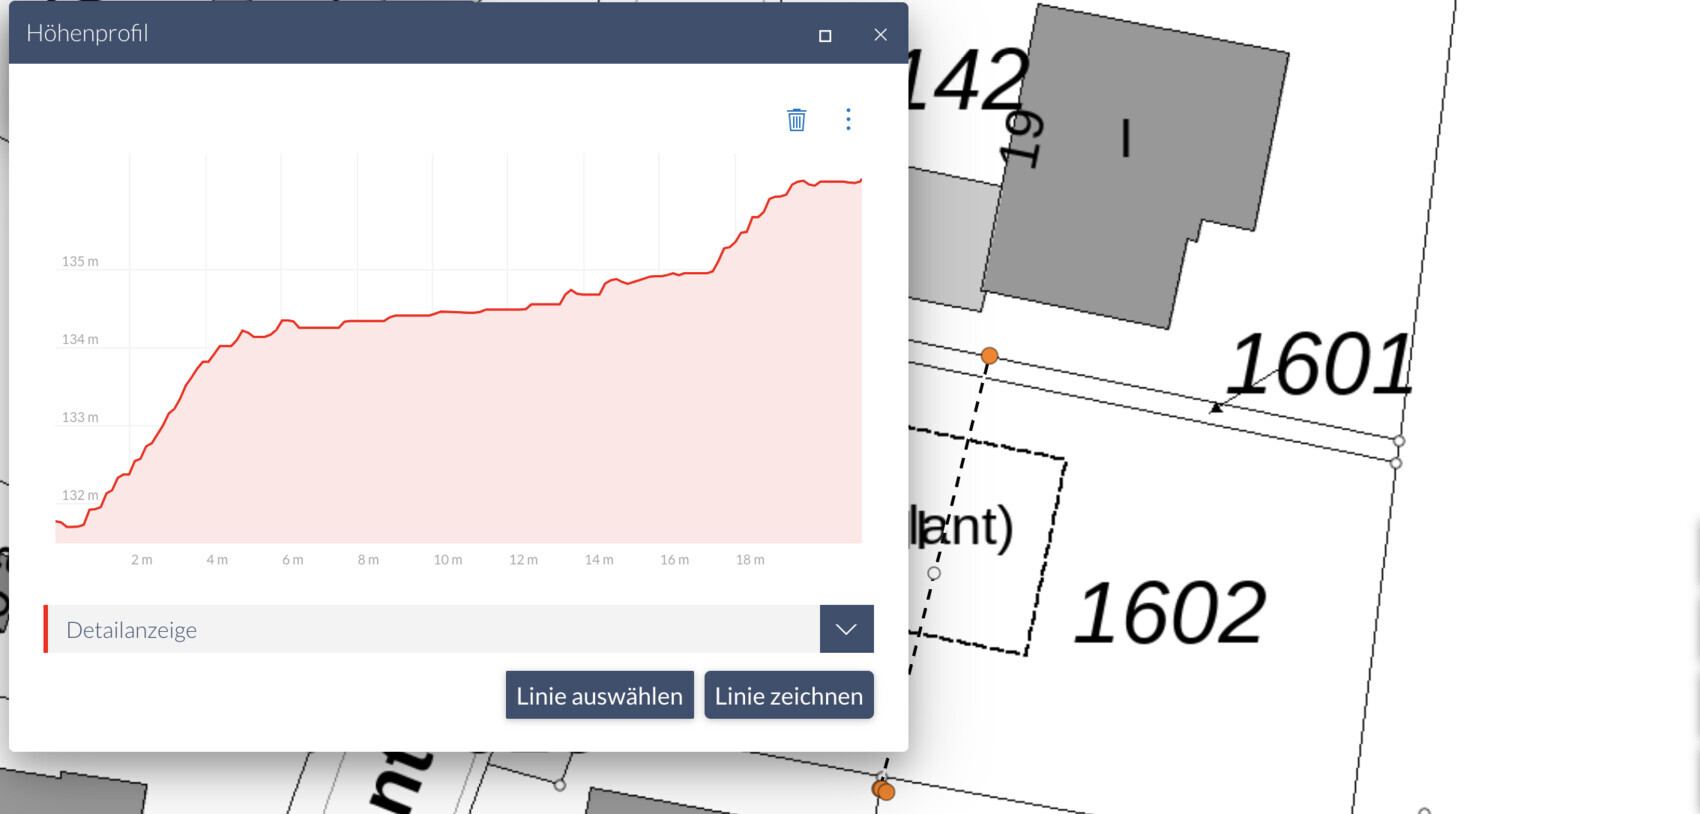This screenshot has width=1700, height=814.
Task: Select the parcel number 1602 label
Action: (x=1169, y=613)
